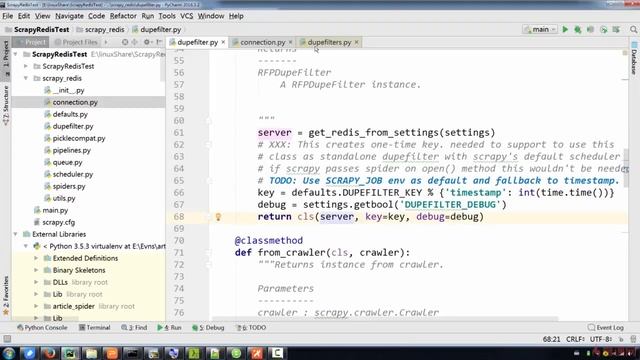Collapse the Python 3.5.3 virtualenv node
Viewport: 640px width, 360px height.
pos(26,246)
